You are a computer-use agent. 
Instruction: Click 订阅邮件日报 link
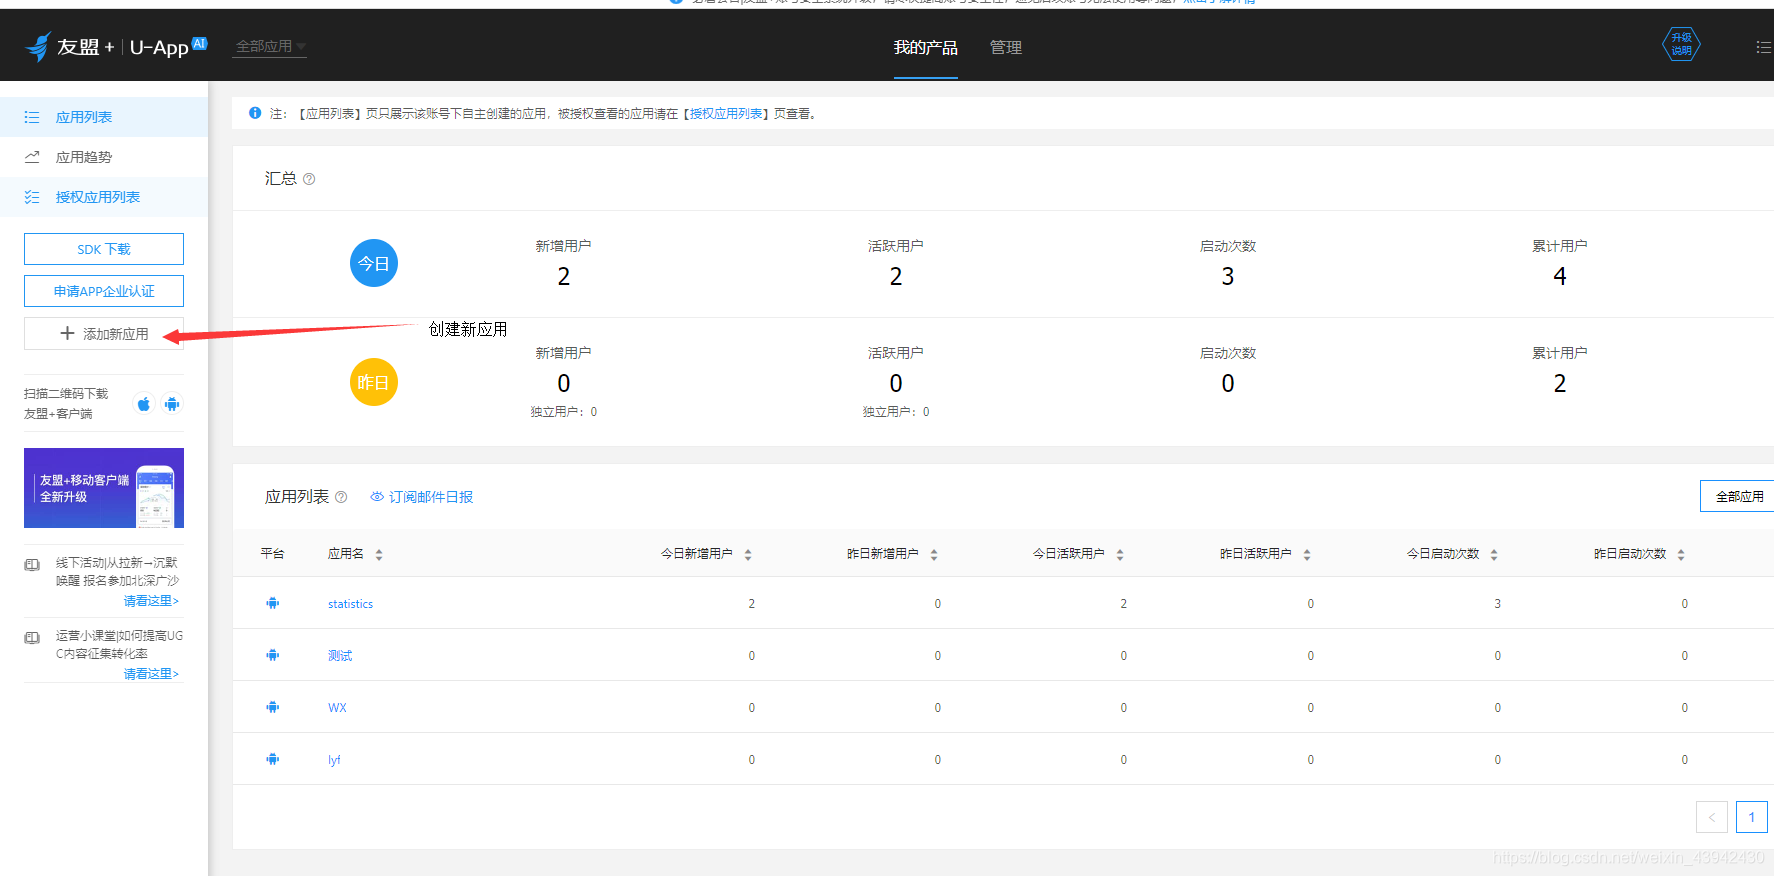tap(422, 497)
